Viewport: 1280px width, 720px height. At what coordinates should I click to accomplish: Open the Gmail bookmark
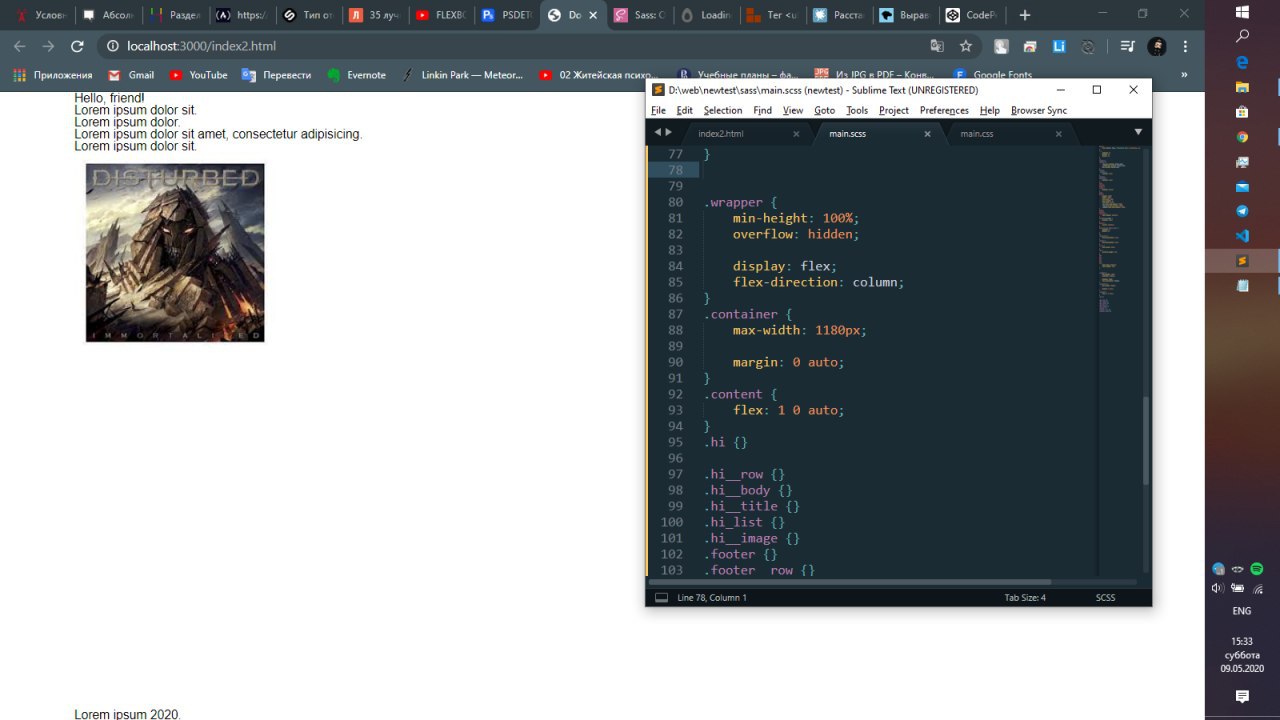pyautogui.click(x=131, y=75)
